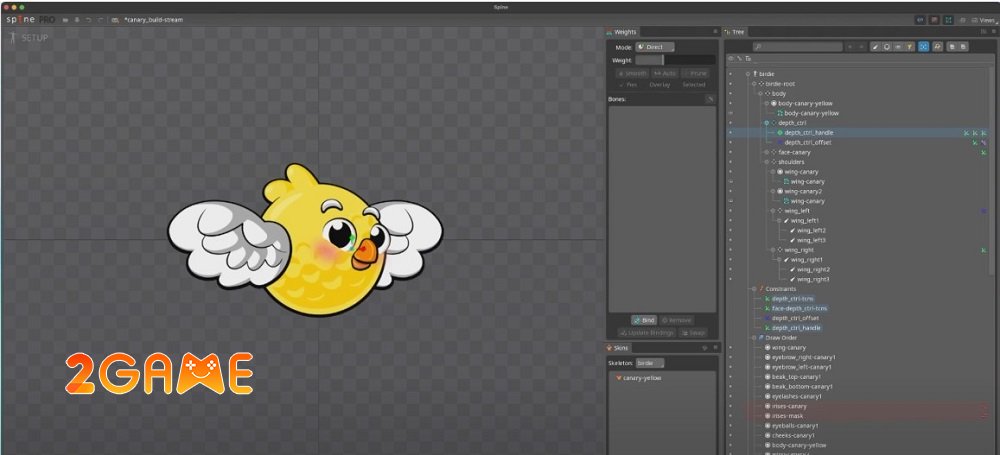Click the SETUP mode figure icon

point(12,38)
